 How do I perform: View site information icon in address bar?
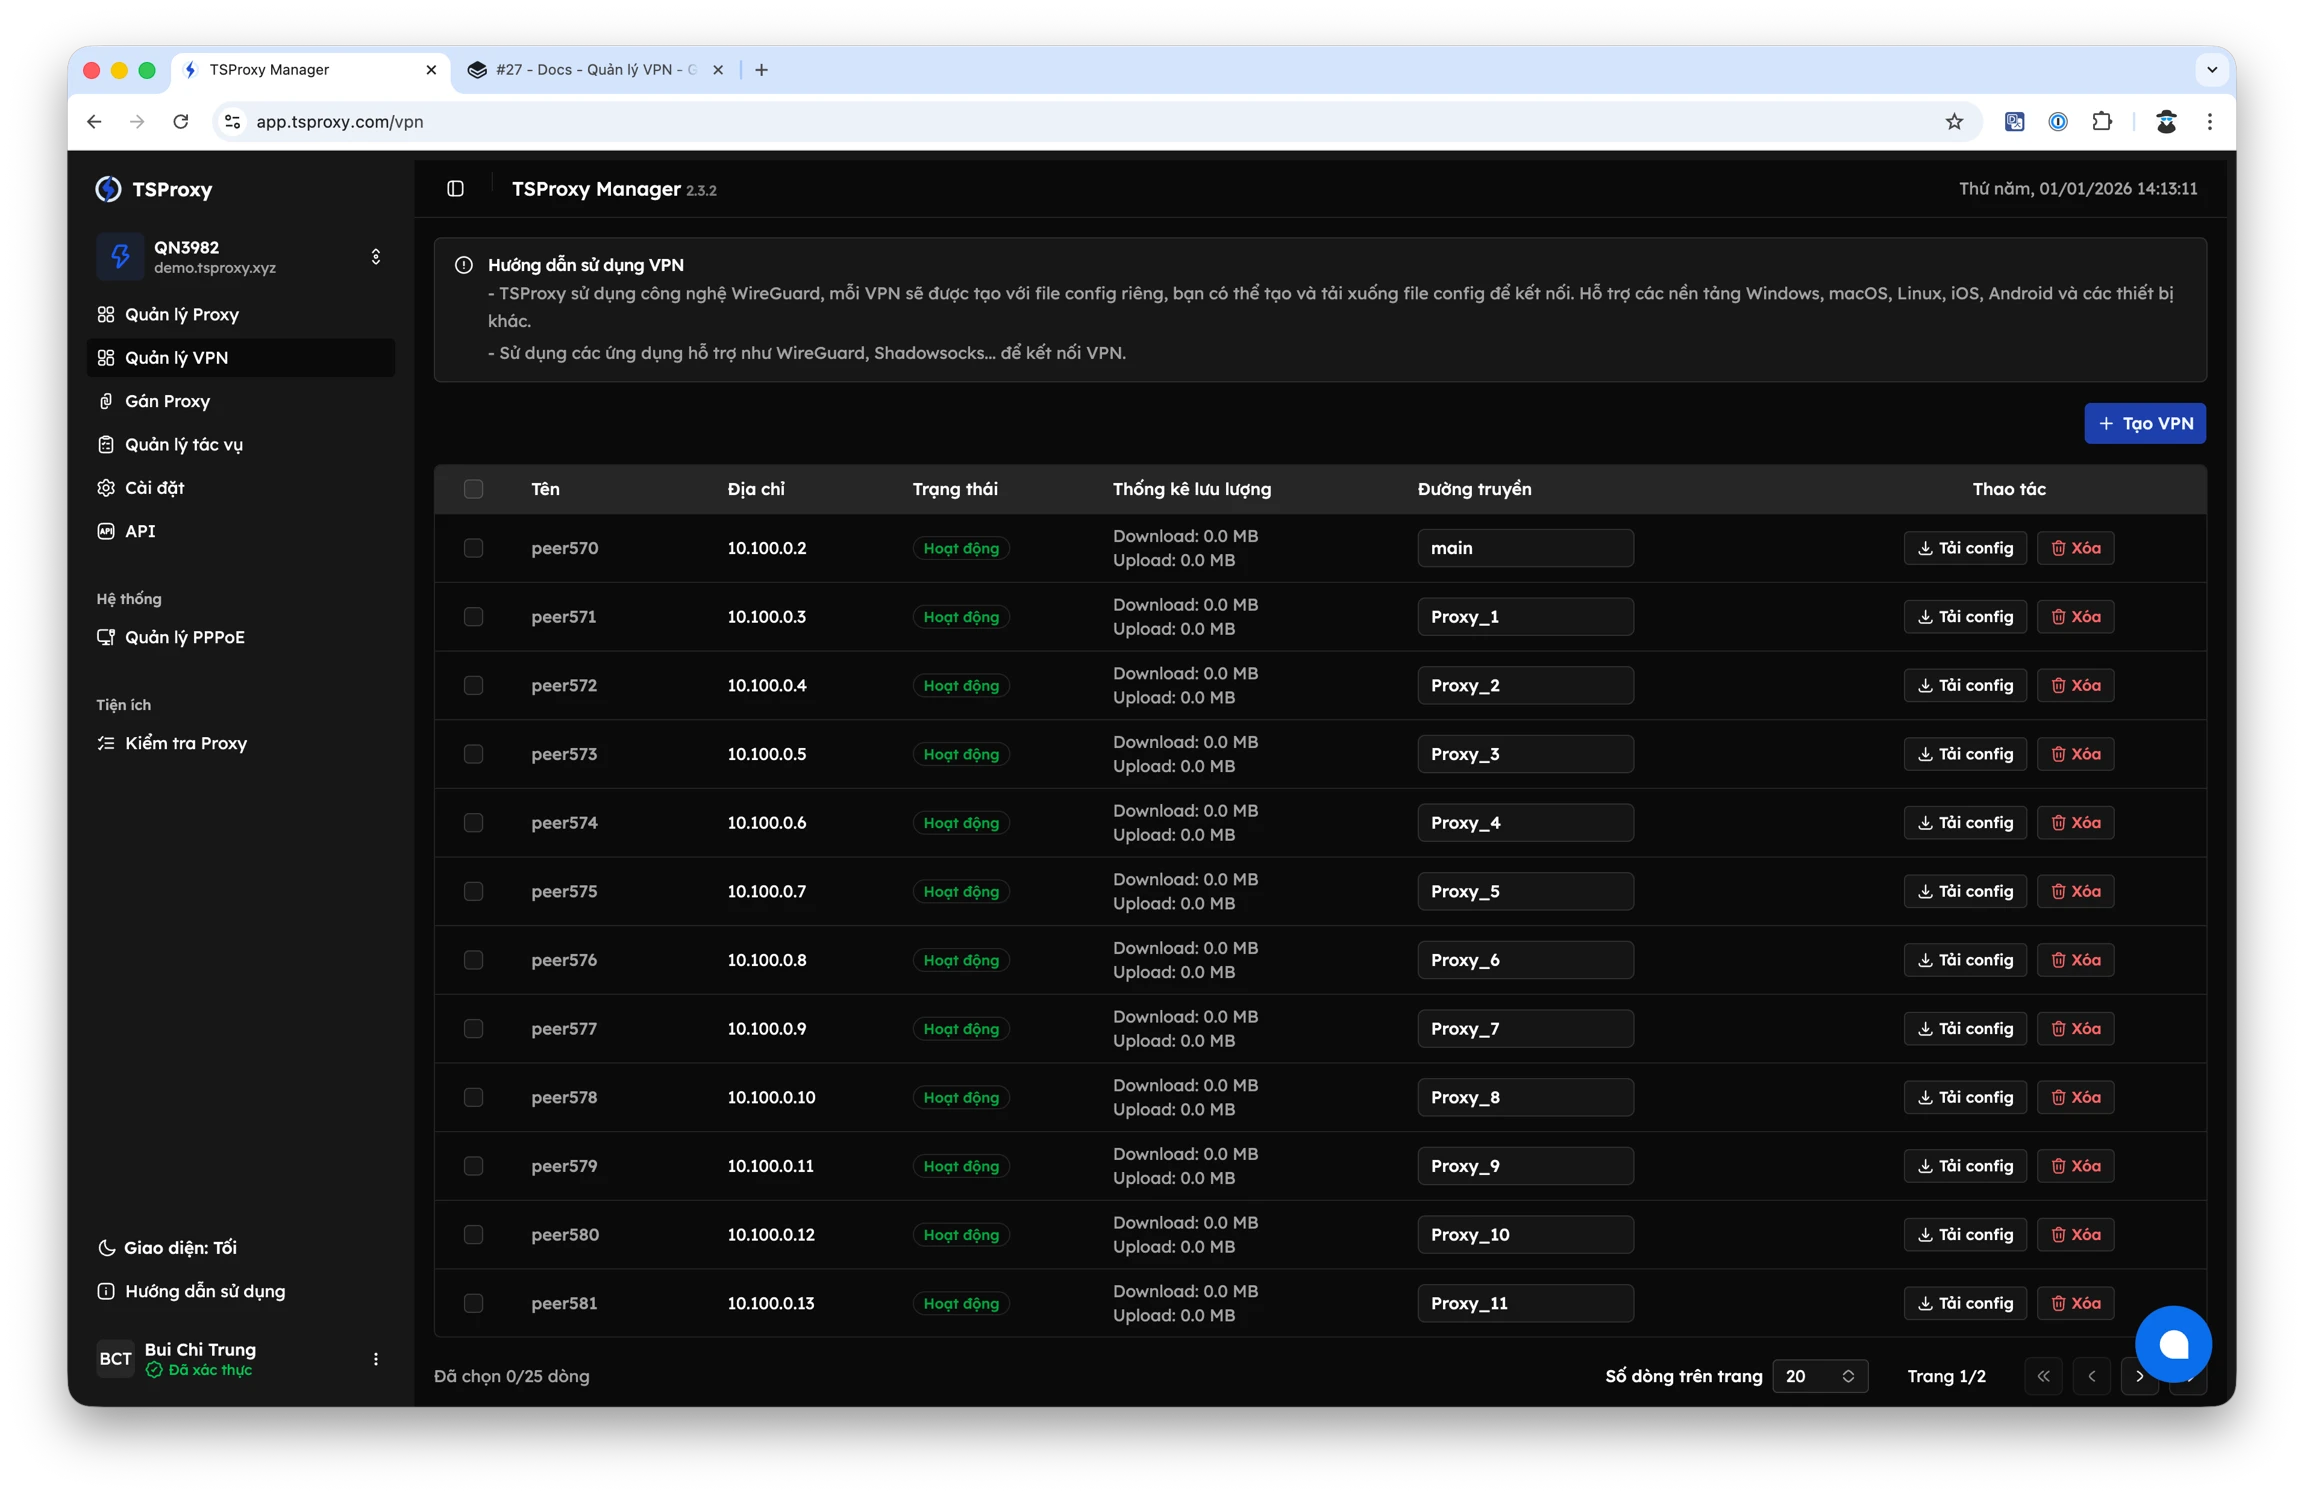click(232, 121)
